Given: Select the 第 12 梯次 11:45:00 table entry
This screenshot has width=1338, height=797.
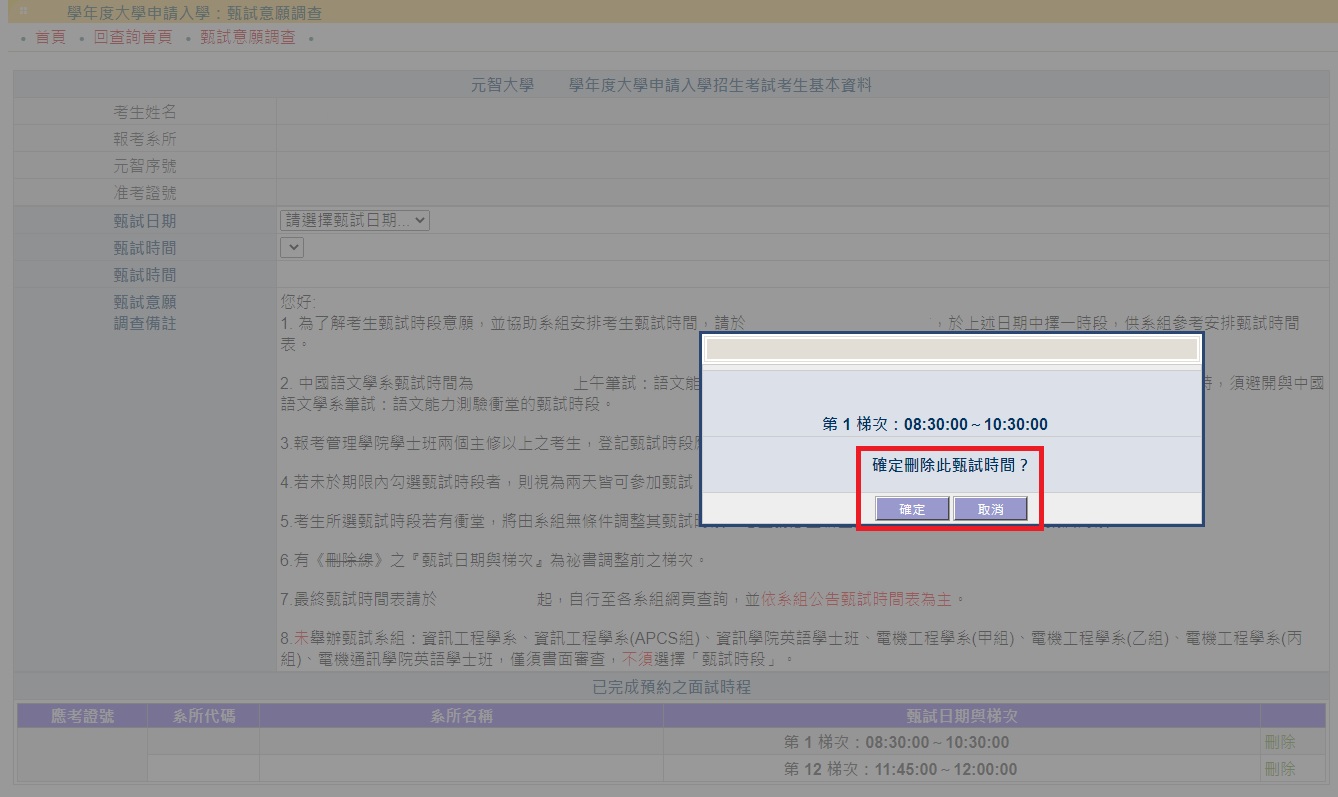Looking at the screenshot, I should pyautogui.click(x=900, y=769).
